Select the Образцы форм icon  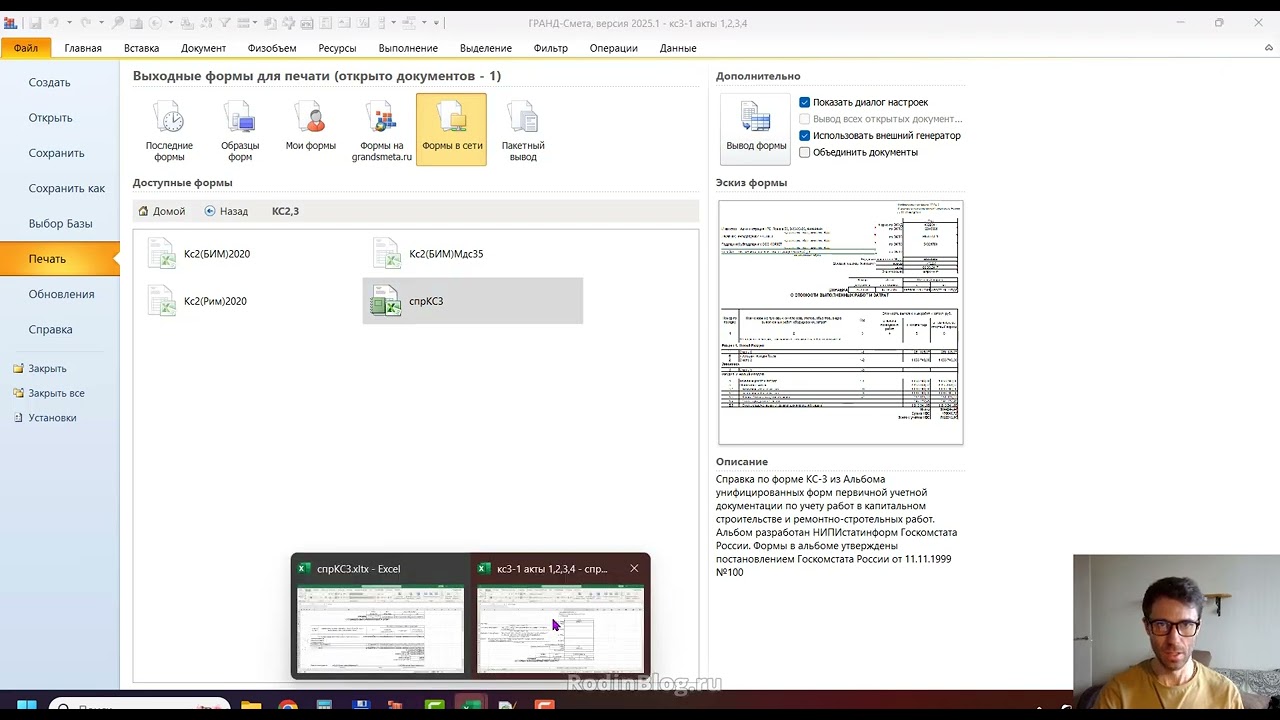click(x=240, y=130)
